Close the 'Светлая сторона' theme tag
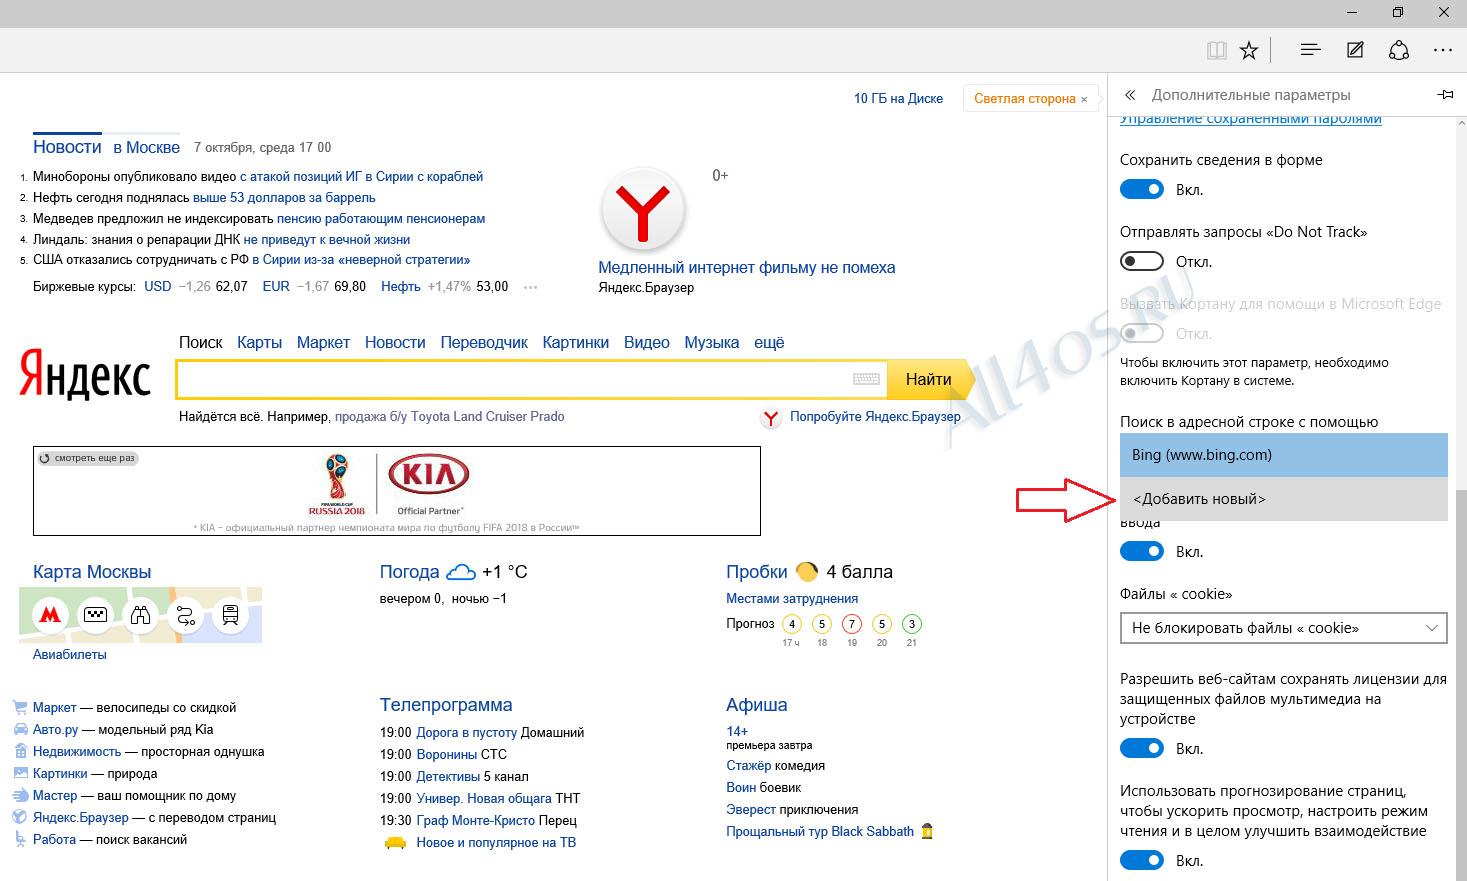The image size is (1467, 881). click(1084, 99)
